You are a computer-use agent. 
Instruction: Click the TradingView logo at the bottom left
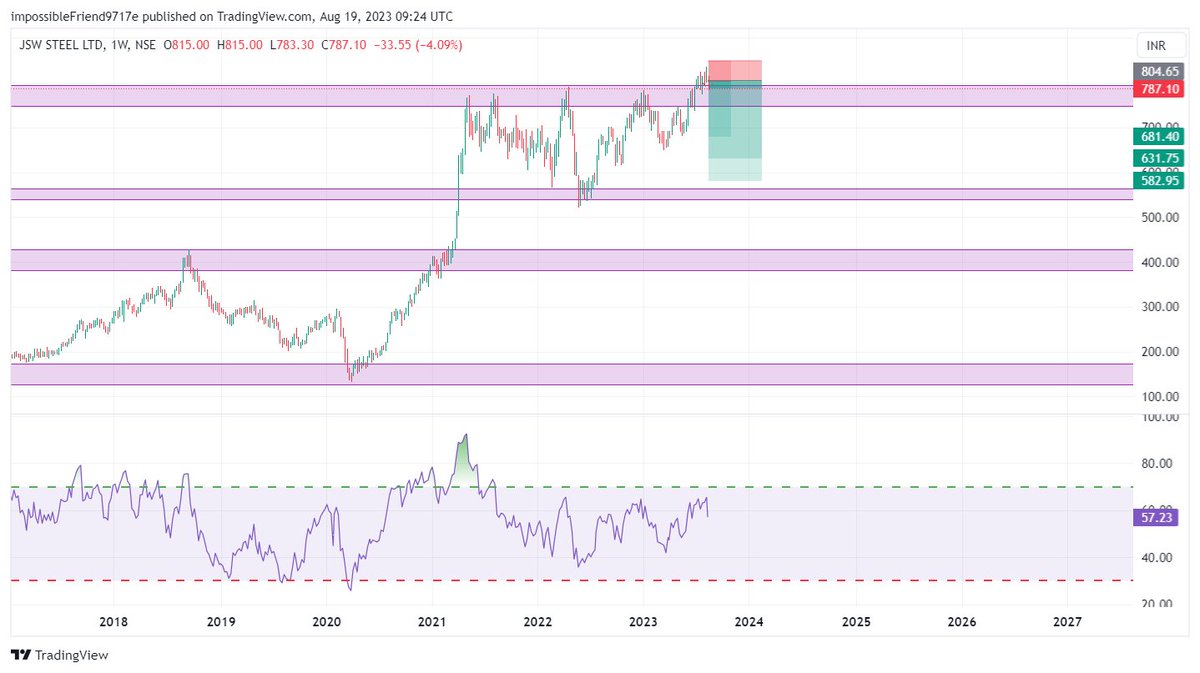tap(59, 655)
